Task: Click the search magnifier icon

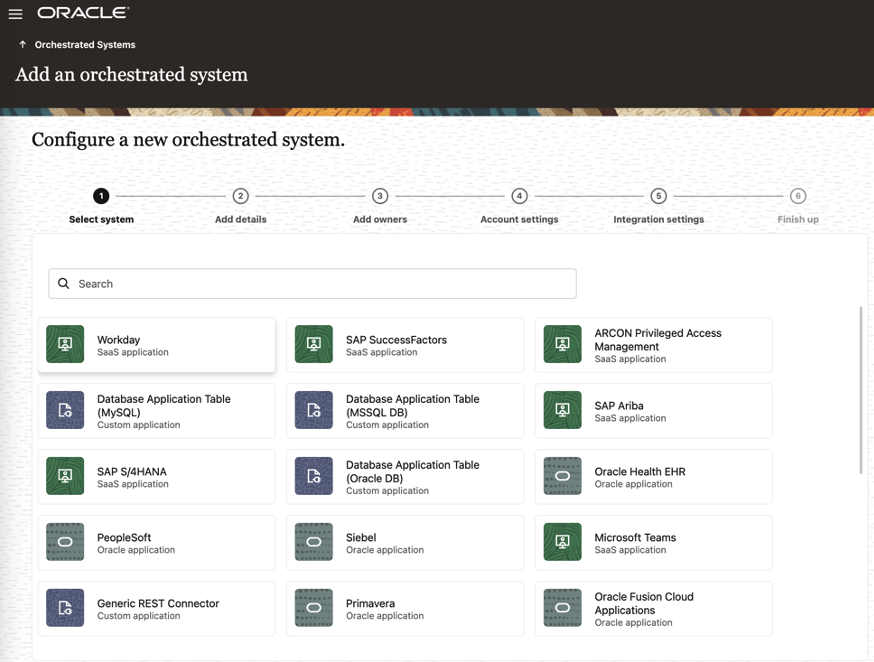Action: point(64,284)
